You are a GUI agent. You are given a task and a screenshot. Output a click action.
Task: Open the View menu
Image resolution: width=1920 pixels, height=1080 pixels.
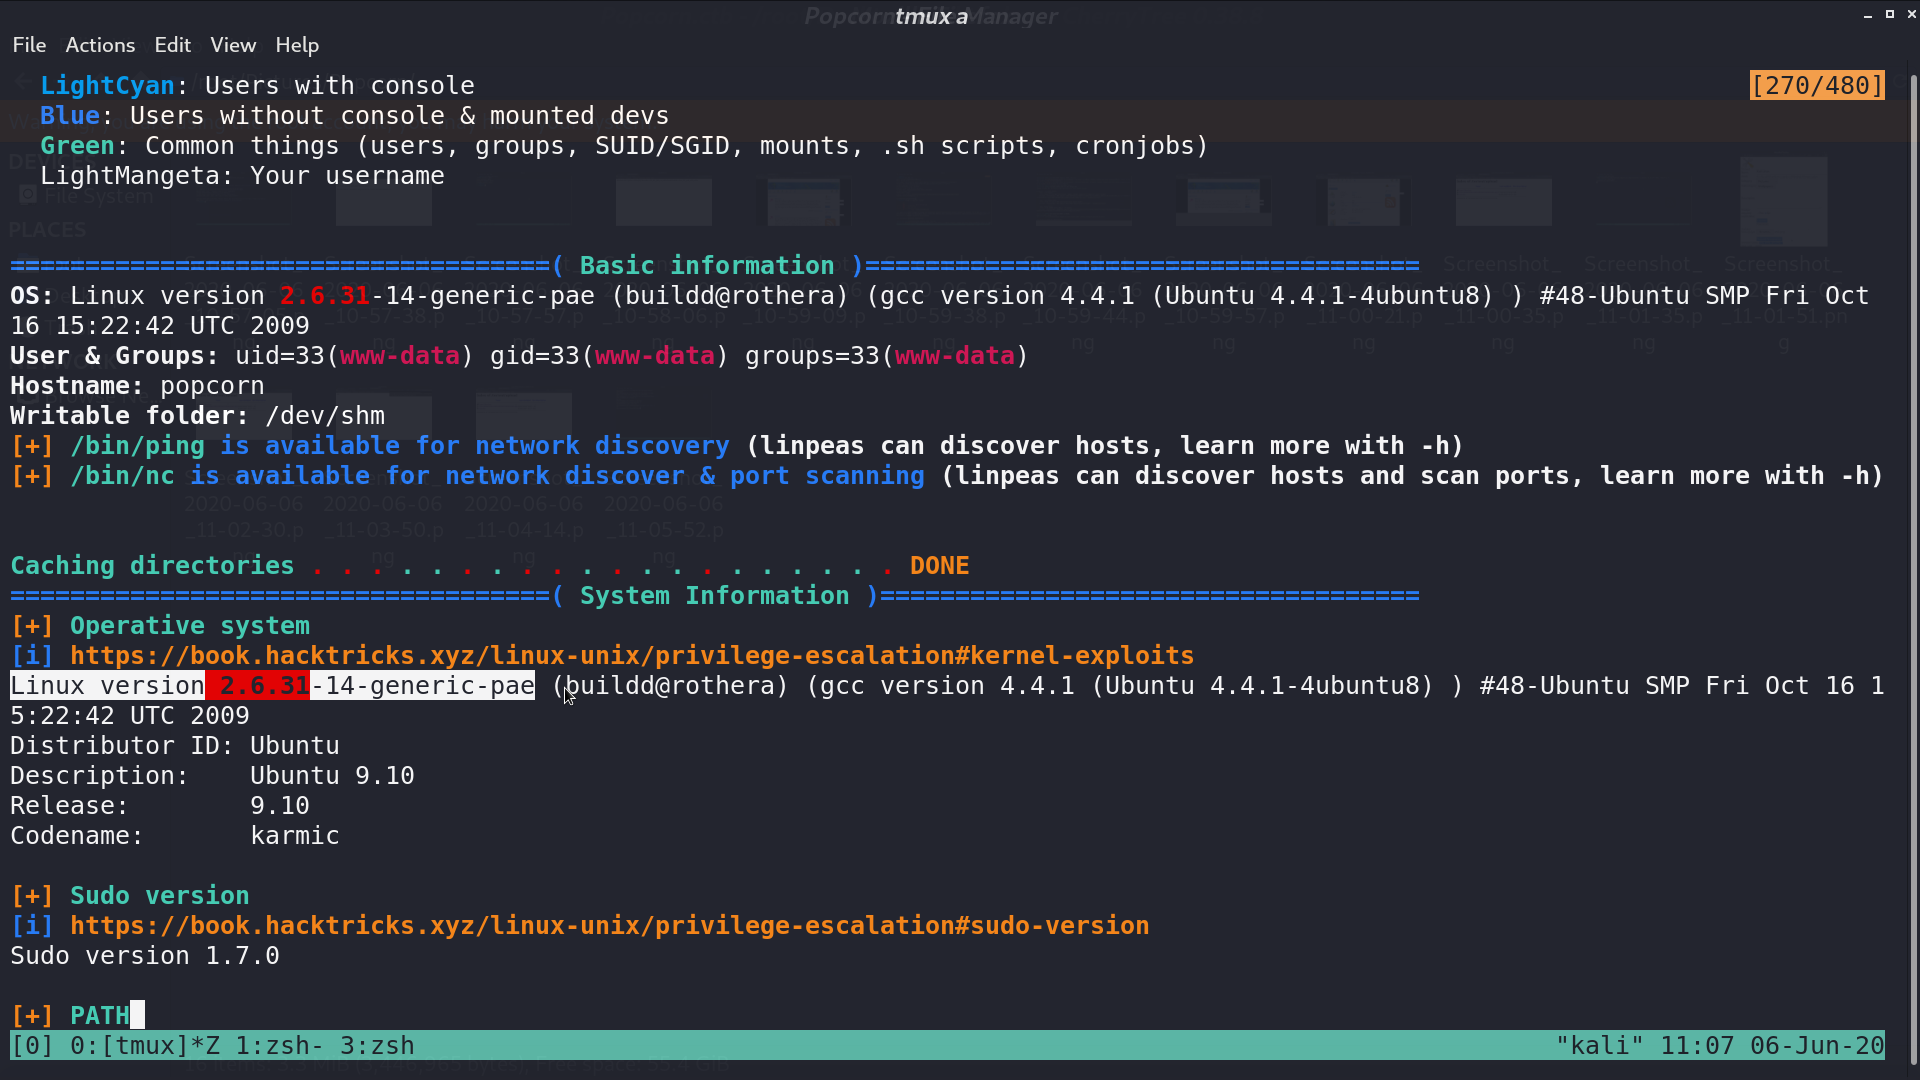[233, 45]
